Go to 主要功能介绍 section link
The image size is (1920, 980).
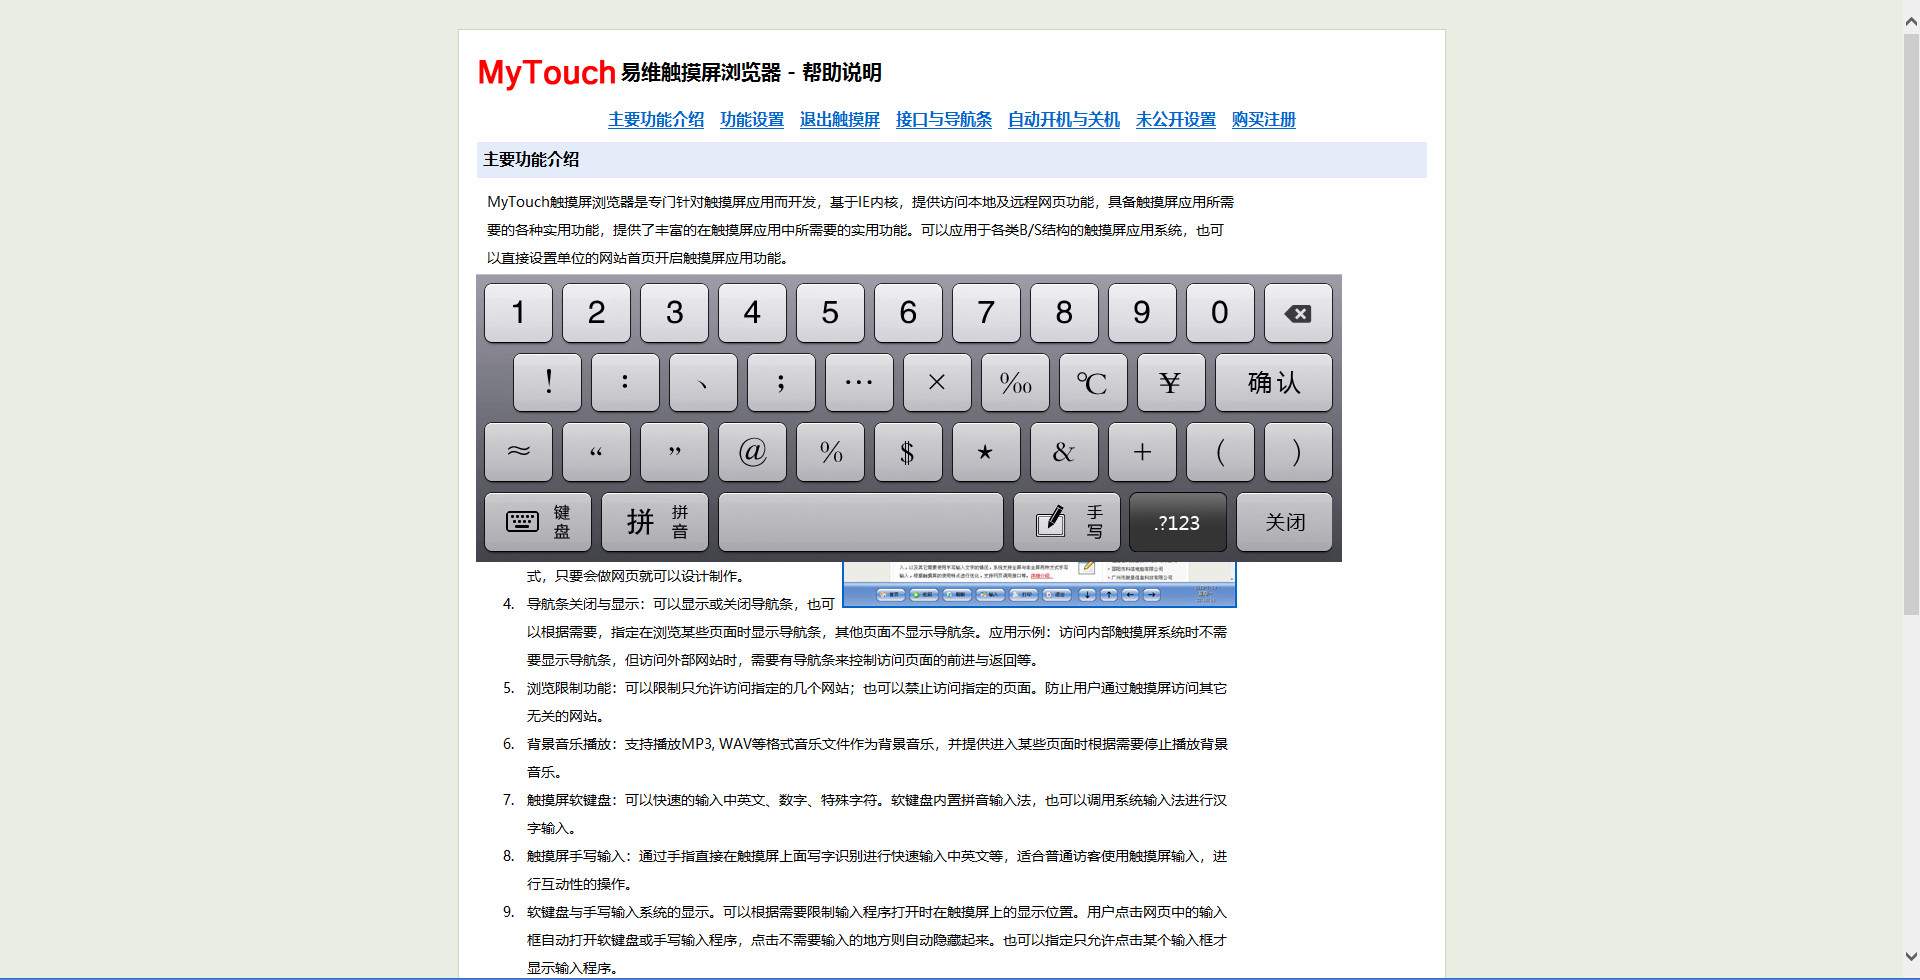tap(656, 120)
